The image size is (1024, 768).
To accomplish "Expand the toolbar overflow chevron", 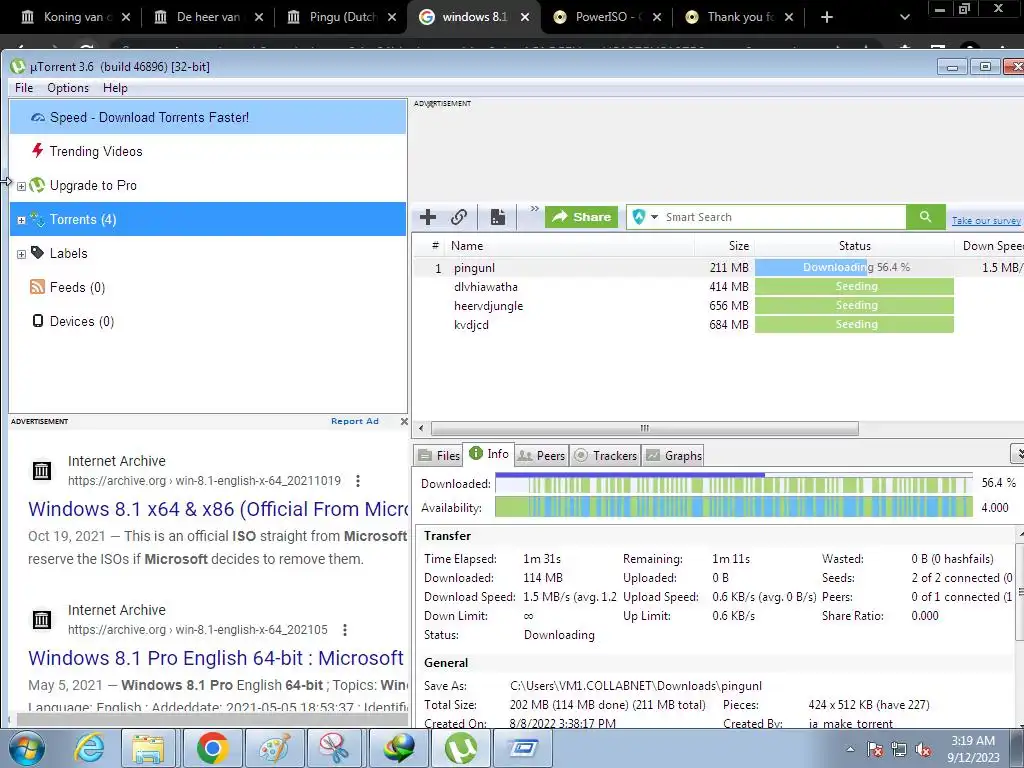I will (x=534, y=209).
